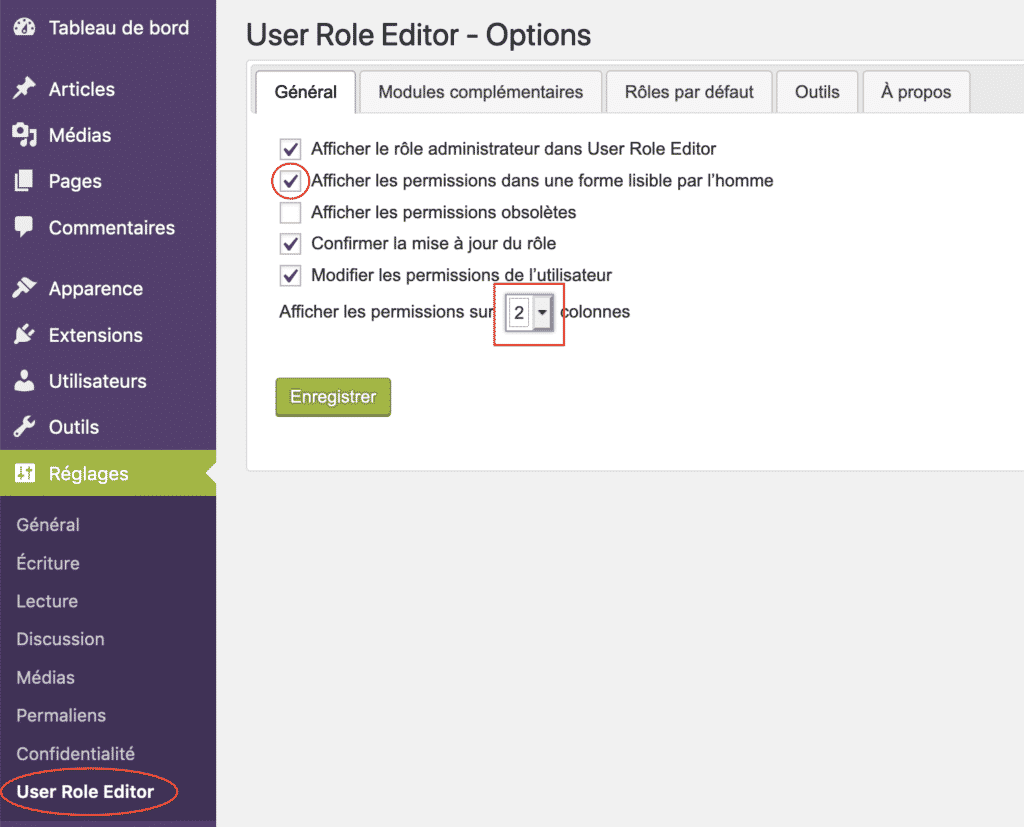Viewport: 1024px width, 827px height.
Task: Disable Confirmer la mise à jour du rôle
Action: [290, 244]
